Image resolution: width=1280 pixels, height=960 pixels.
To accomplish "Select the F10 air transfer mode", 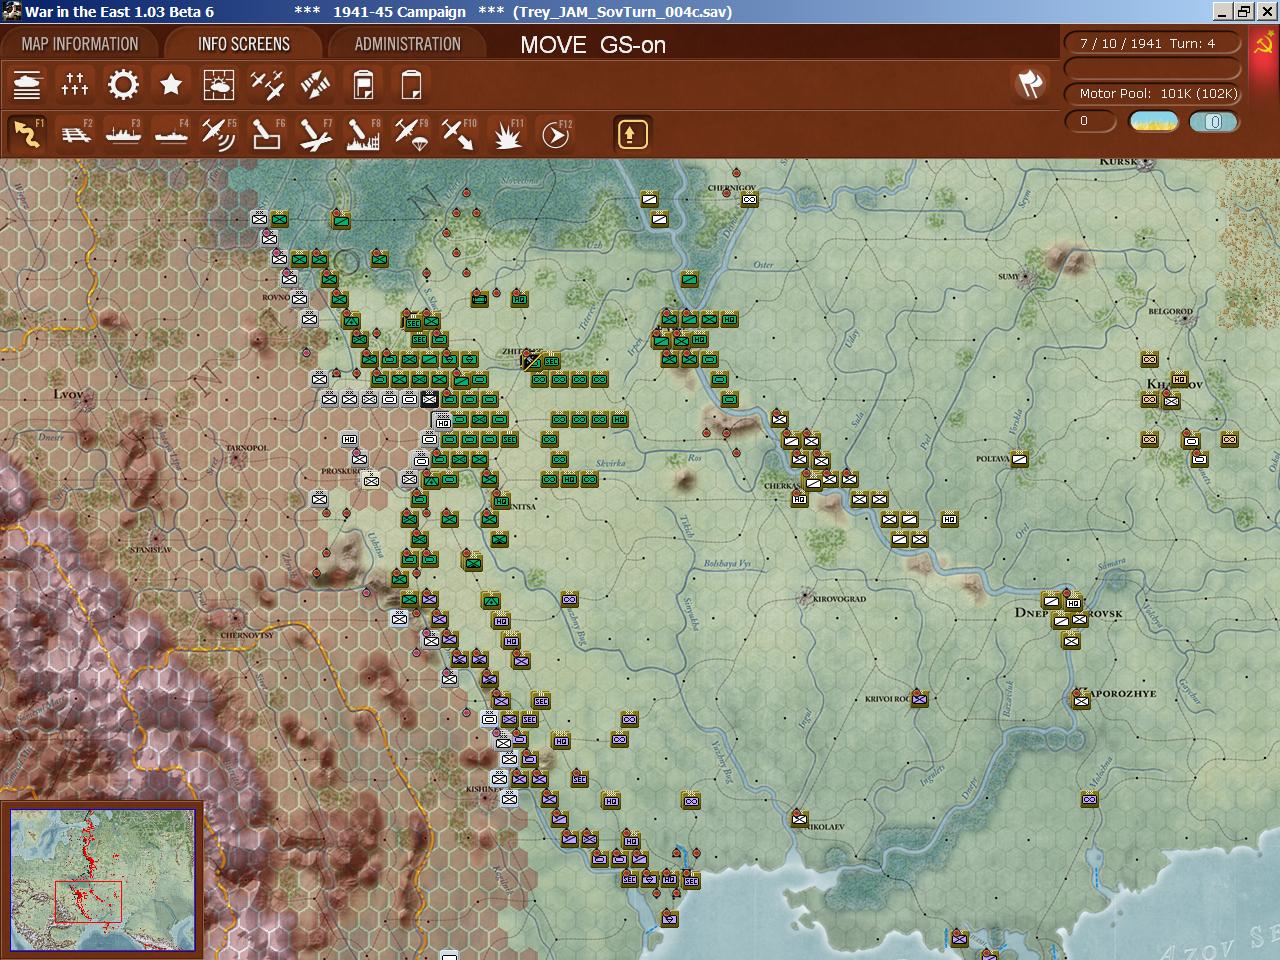I will (459, 134).
